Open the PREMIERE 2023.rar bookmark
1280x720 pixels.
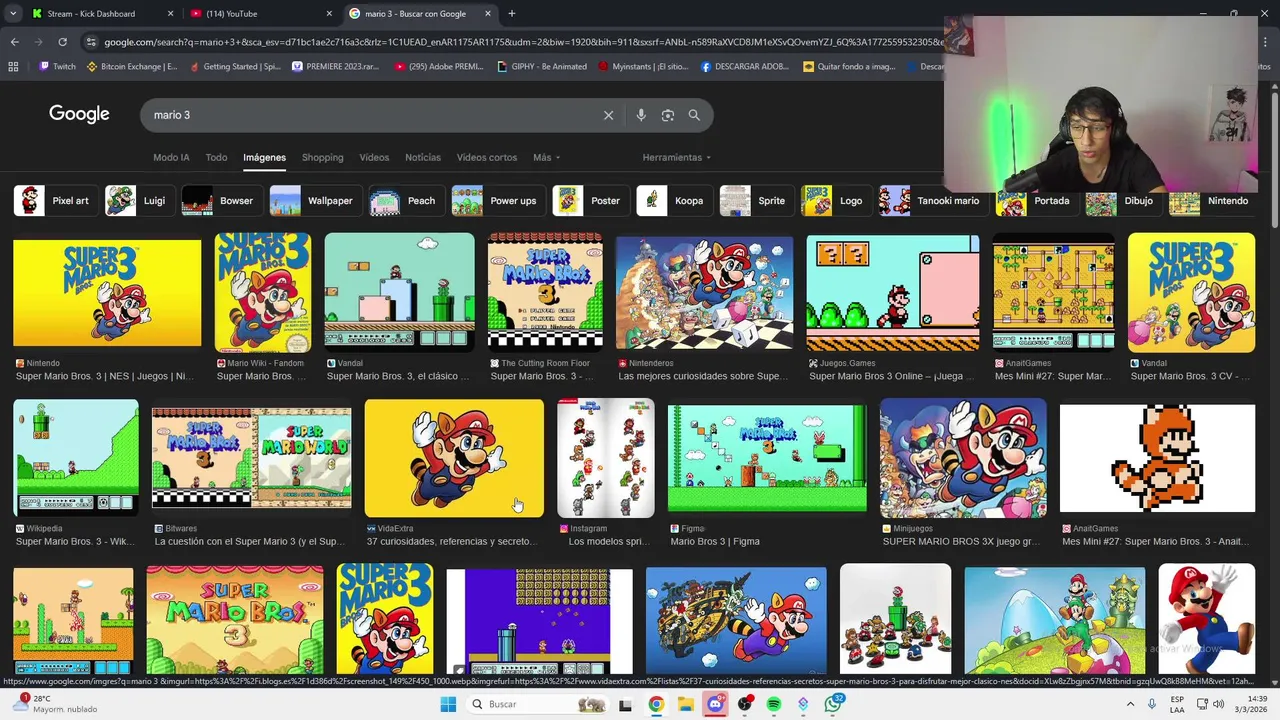point(337,67)
